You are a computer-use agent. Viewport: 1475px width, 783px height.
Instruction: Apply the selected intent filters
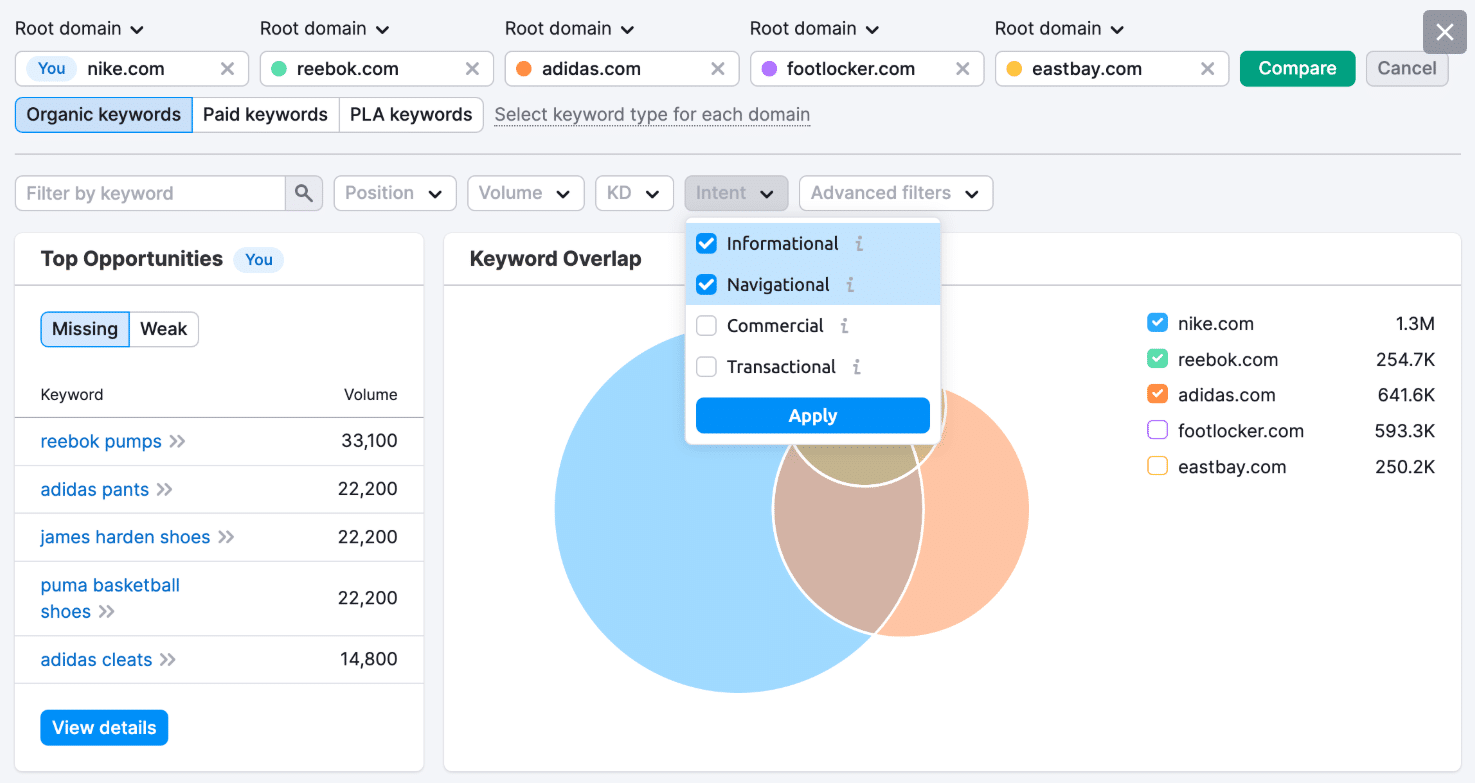[812, 415]
